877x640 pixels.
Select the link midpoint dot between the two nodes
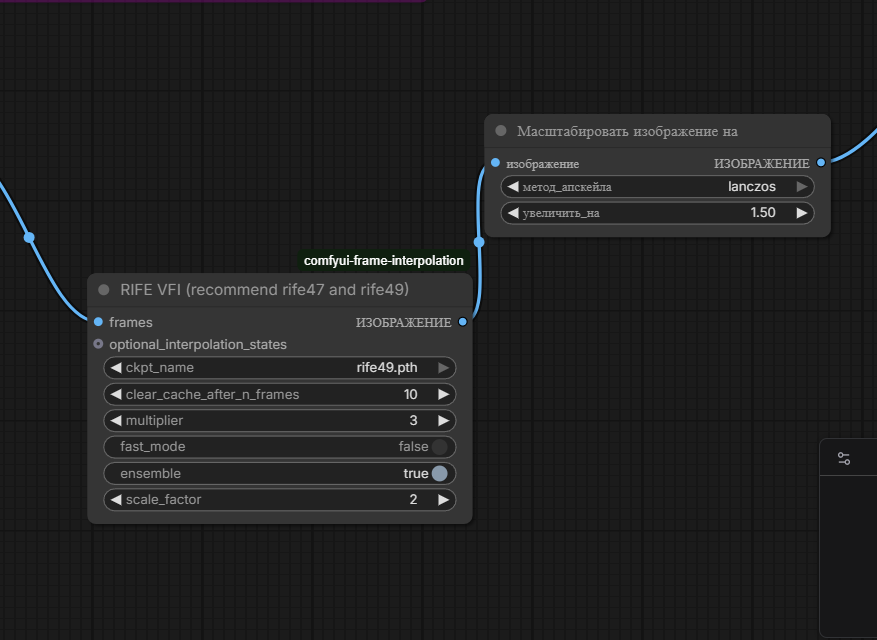click(479, 242)
